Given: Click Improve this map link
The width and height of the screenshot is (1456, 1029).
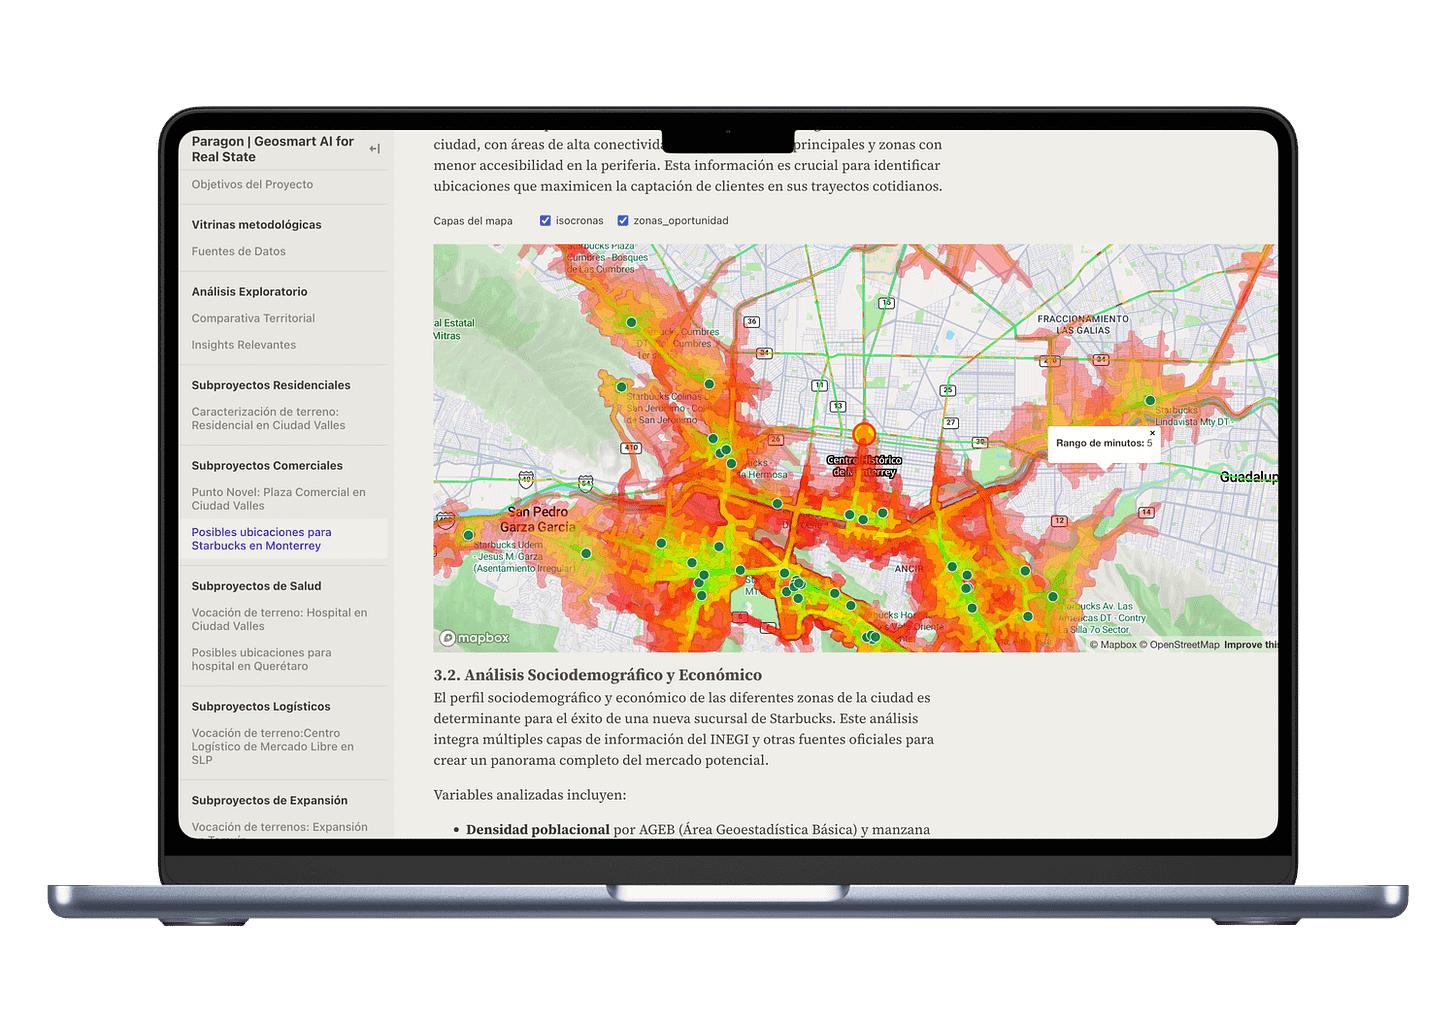Looking at the screenshot, I should pos(1250,645).
